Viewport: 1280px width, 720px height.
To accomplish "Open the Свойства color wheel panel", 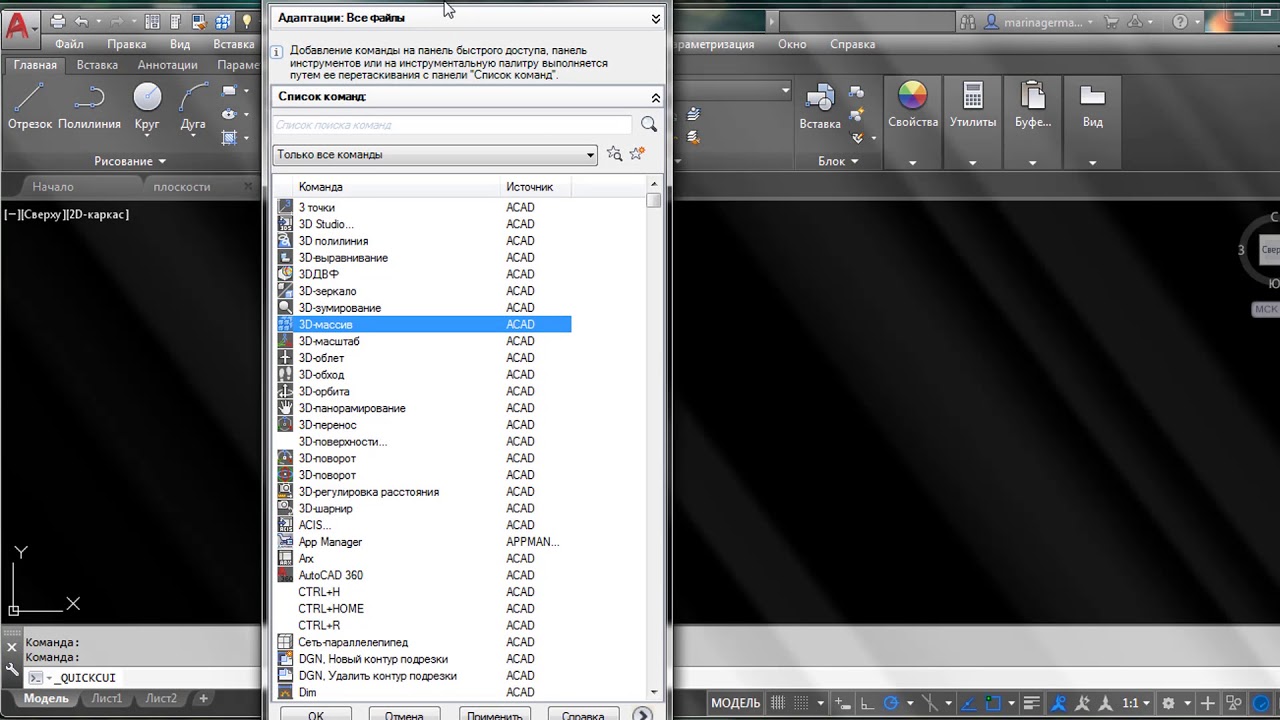I will (912, 106).
